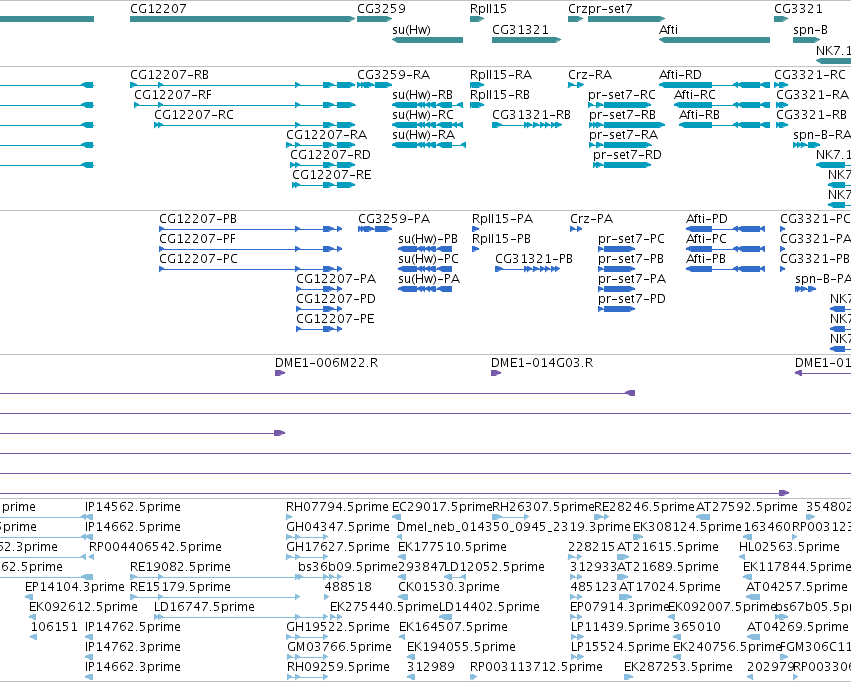Select EST EP14104.3prime label
Image resolution: width=851 pixels, height=682 pixels.
[75, 587]
